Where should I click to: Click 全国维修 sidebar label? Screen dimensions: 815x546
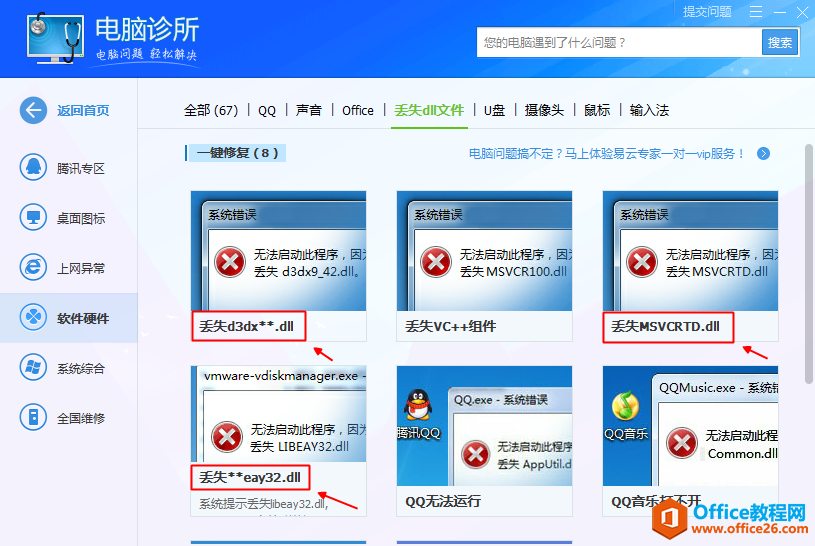click(81, 418)
